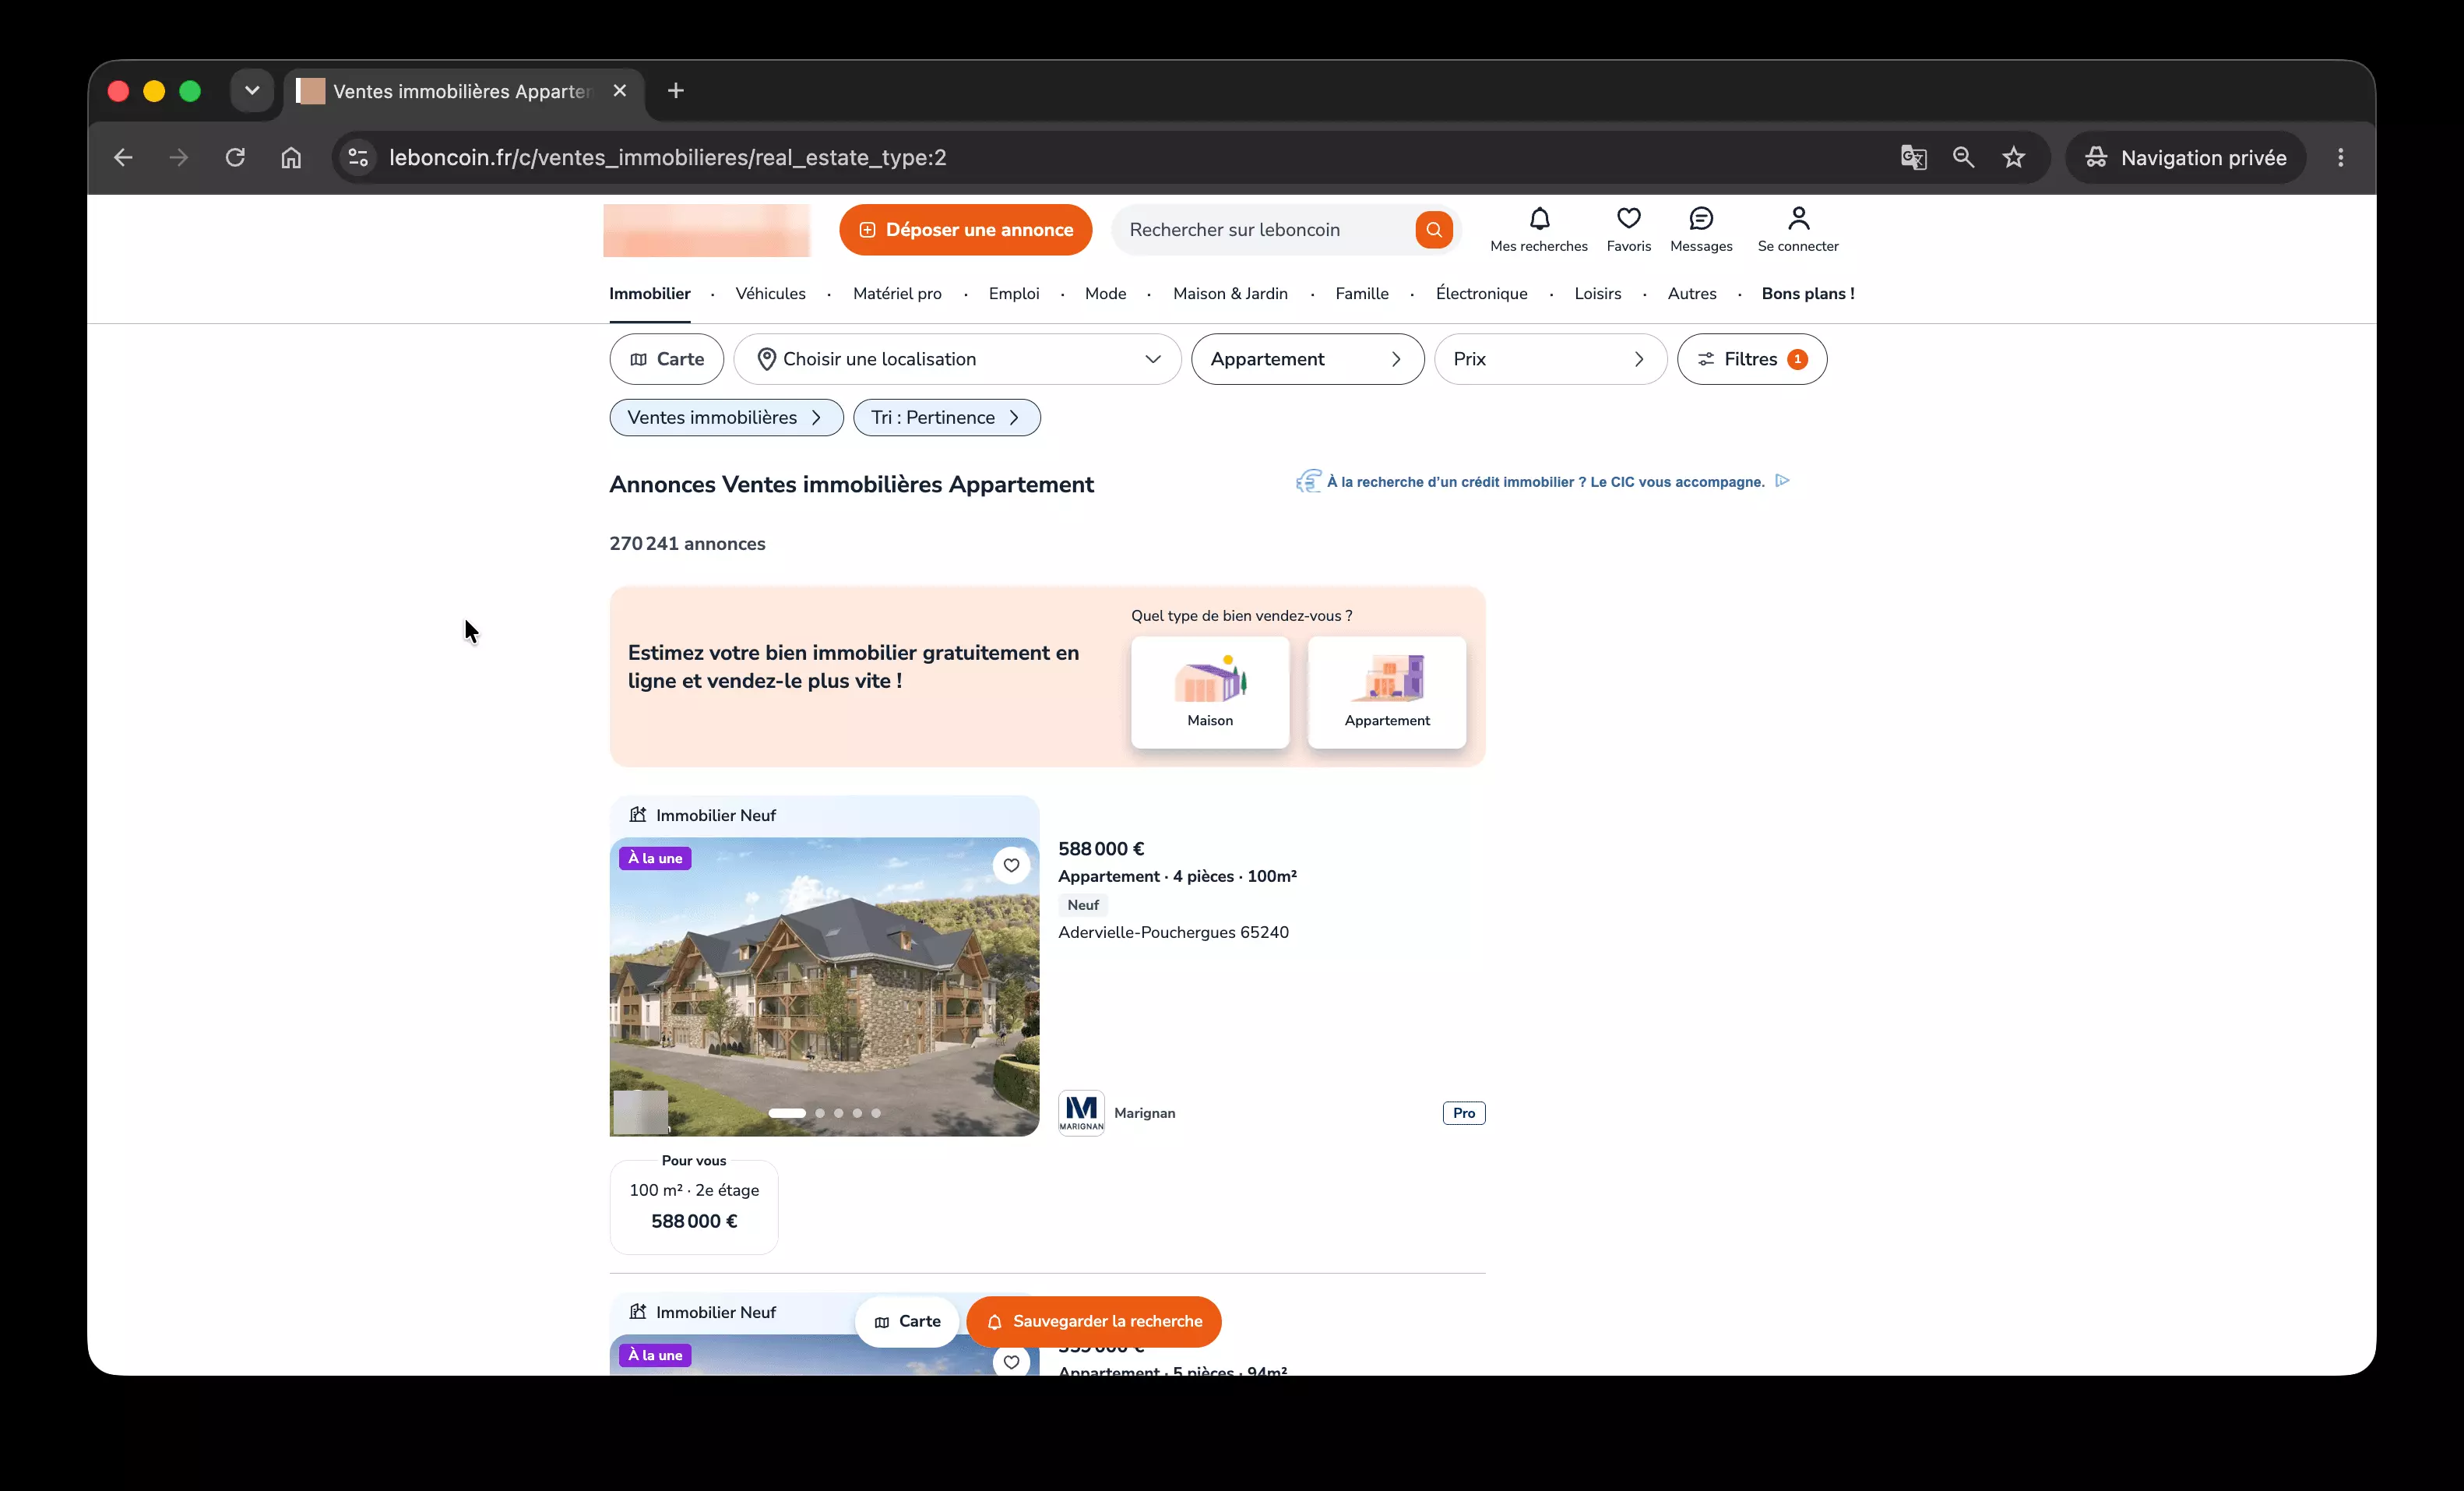
Task: Open the zoom magnifier icon in address bar
Action: [x=1963, y=157]
